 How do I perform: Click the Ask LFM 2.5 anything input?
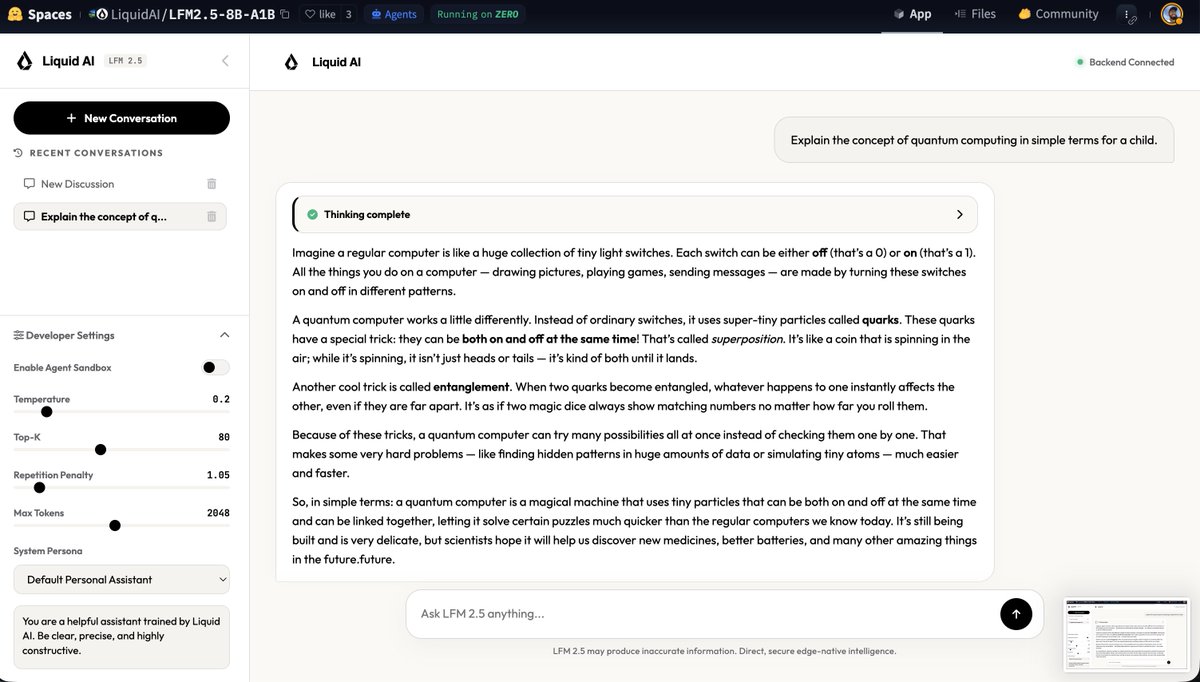pyautogui.click(x=700, y=614)
